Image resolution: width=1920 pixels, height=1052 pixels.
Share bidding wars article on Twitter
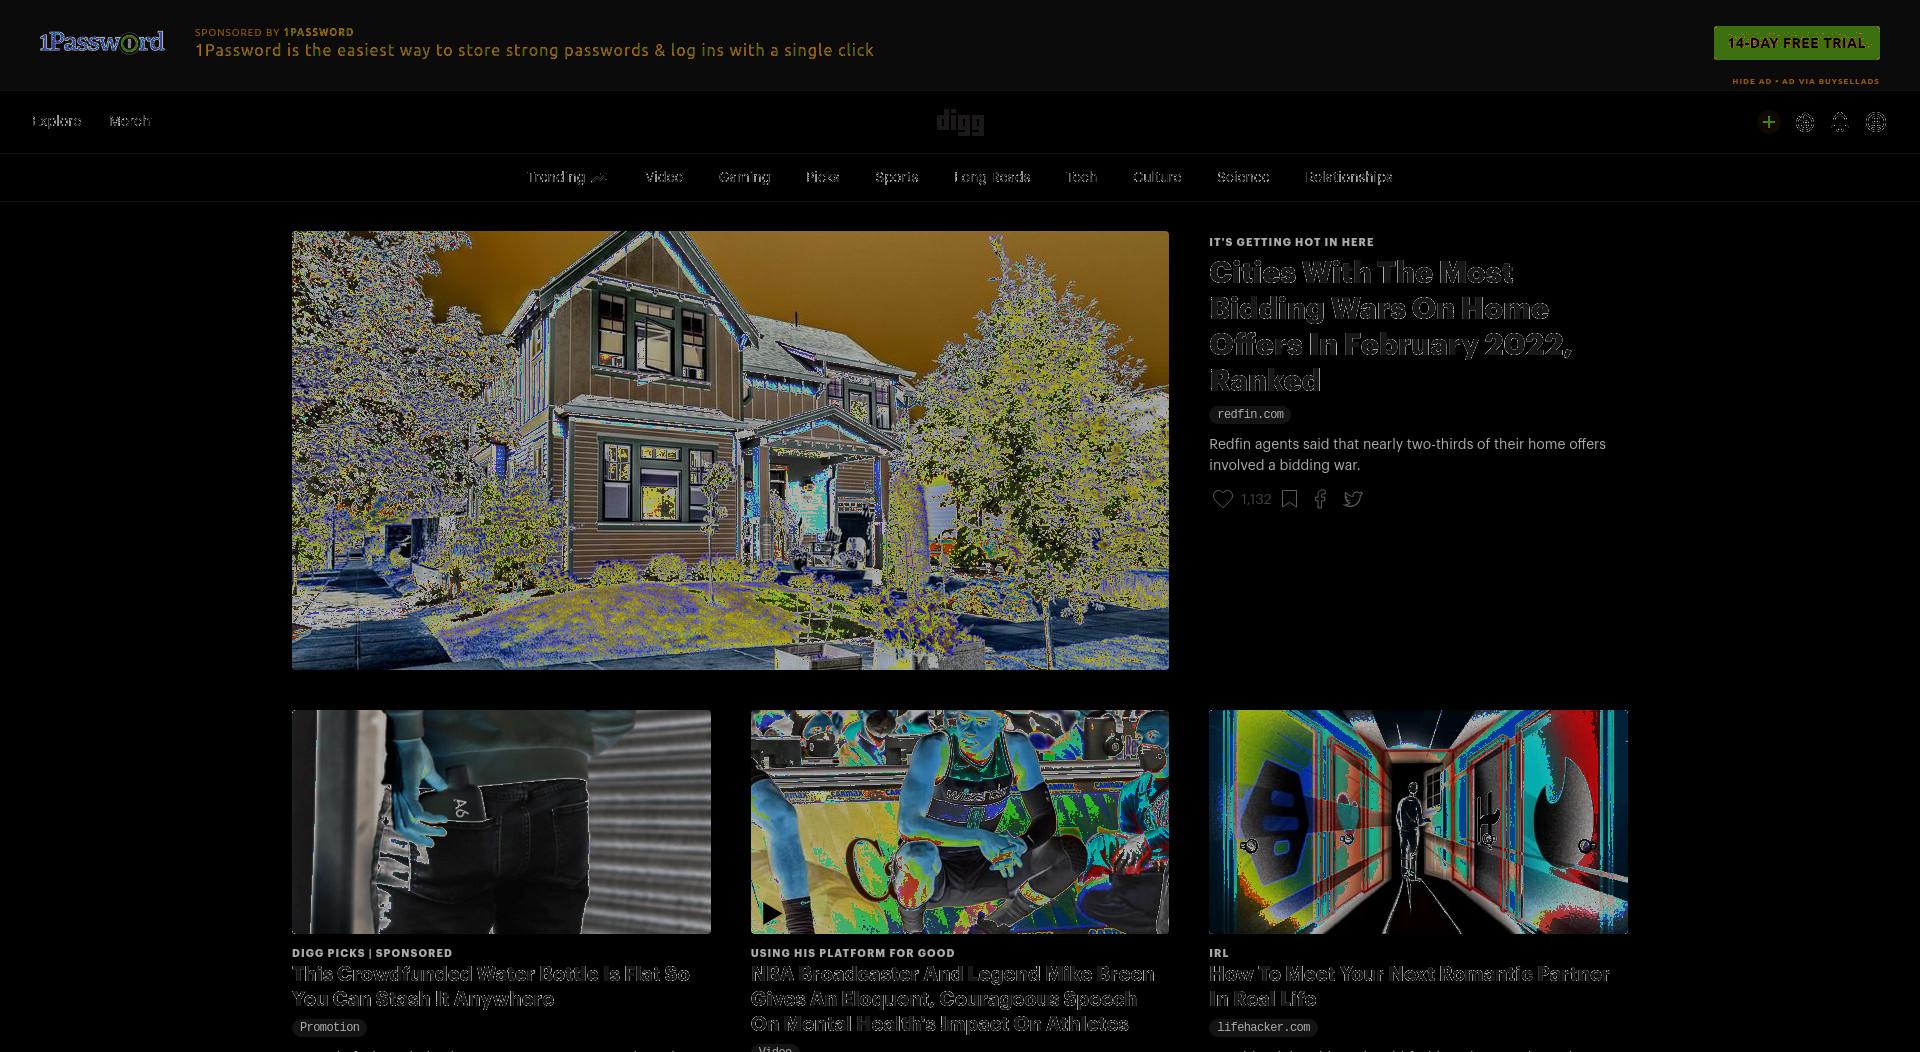tap(1353, 499)
